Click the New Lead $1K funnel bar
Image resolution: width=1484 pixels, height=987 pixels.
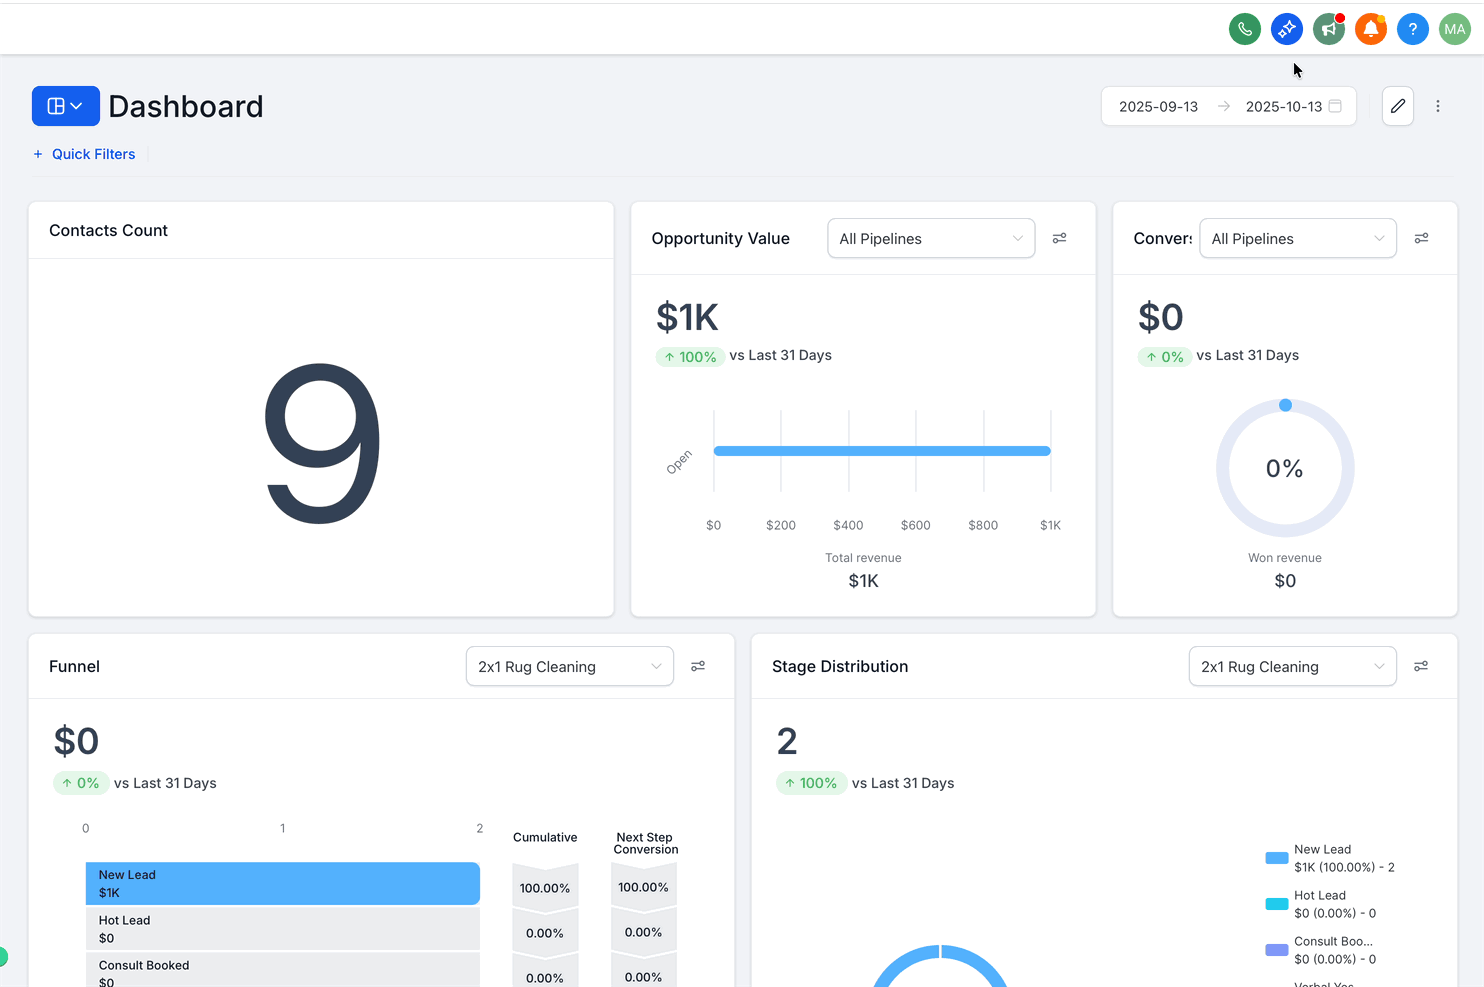coord(283,883)
